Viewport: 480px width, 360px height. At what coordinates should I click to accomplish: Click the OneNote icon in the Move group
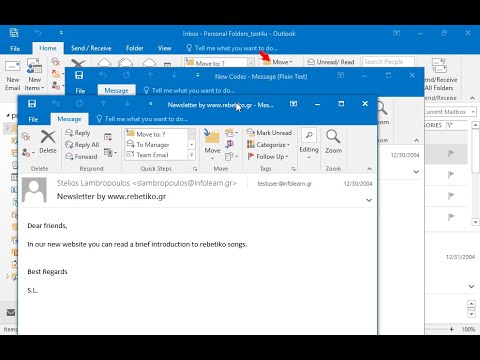click(230, 144)
